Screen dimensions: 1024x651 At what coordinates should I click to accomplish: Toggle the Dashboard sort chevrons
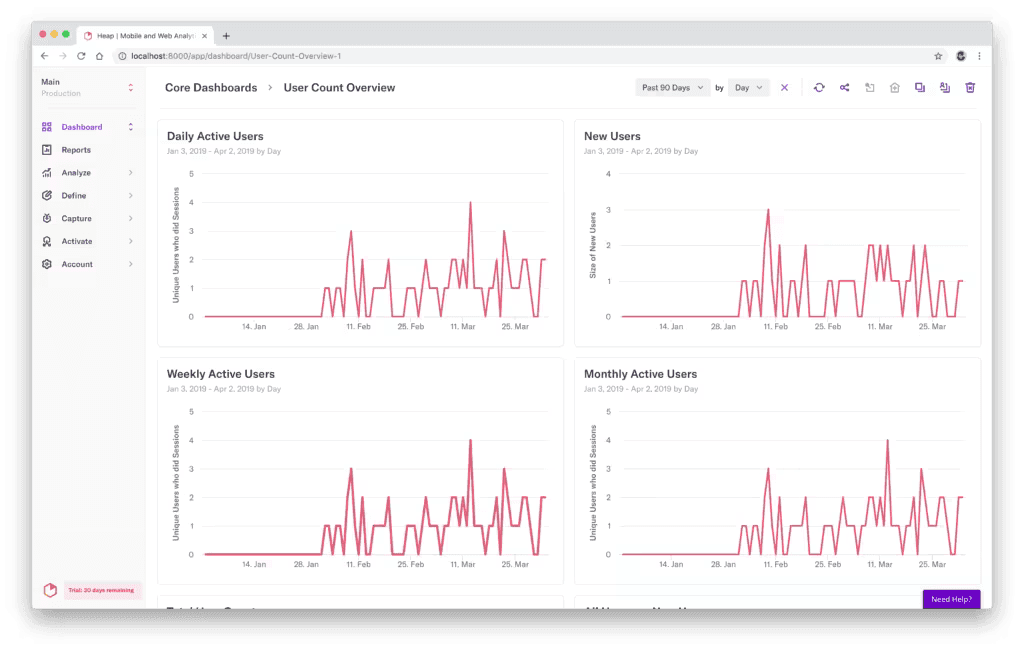point(130,127)
